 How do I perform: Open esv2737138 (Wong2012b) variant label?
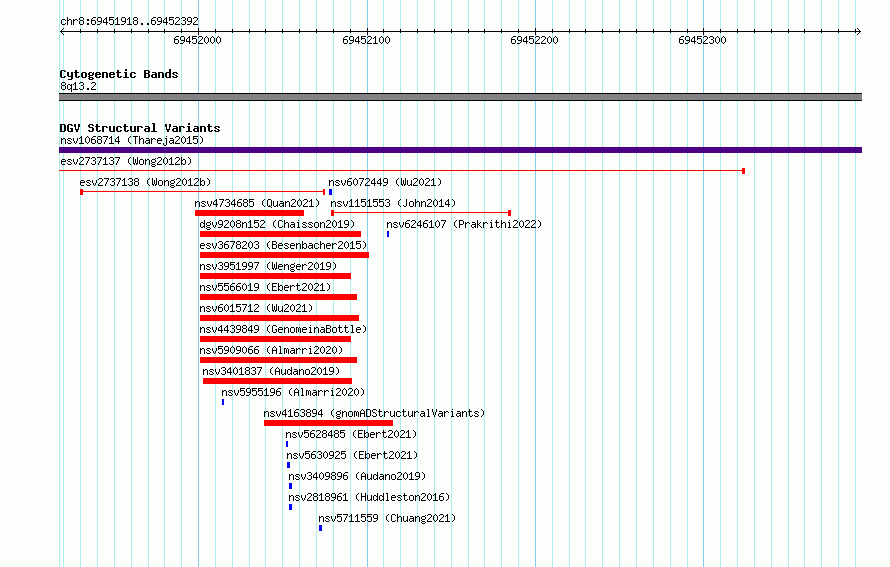pyautogui.click(x=145, y=182)
